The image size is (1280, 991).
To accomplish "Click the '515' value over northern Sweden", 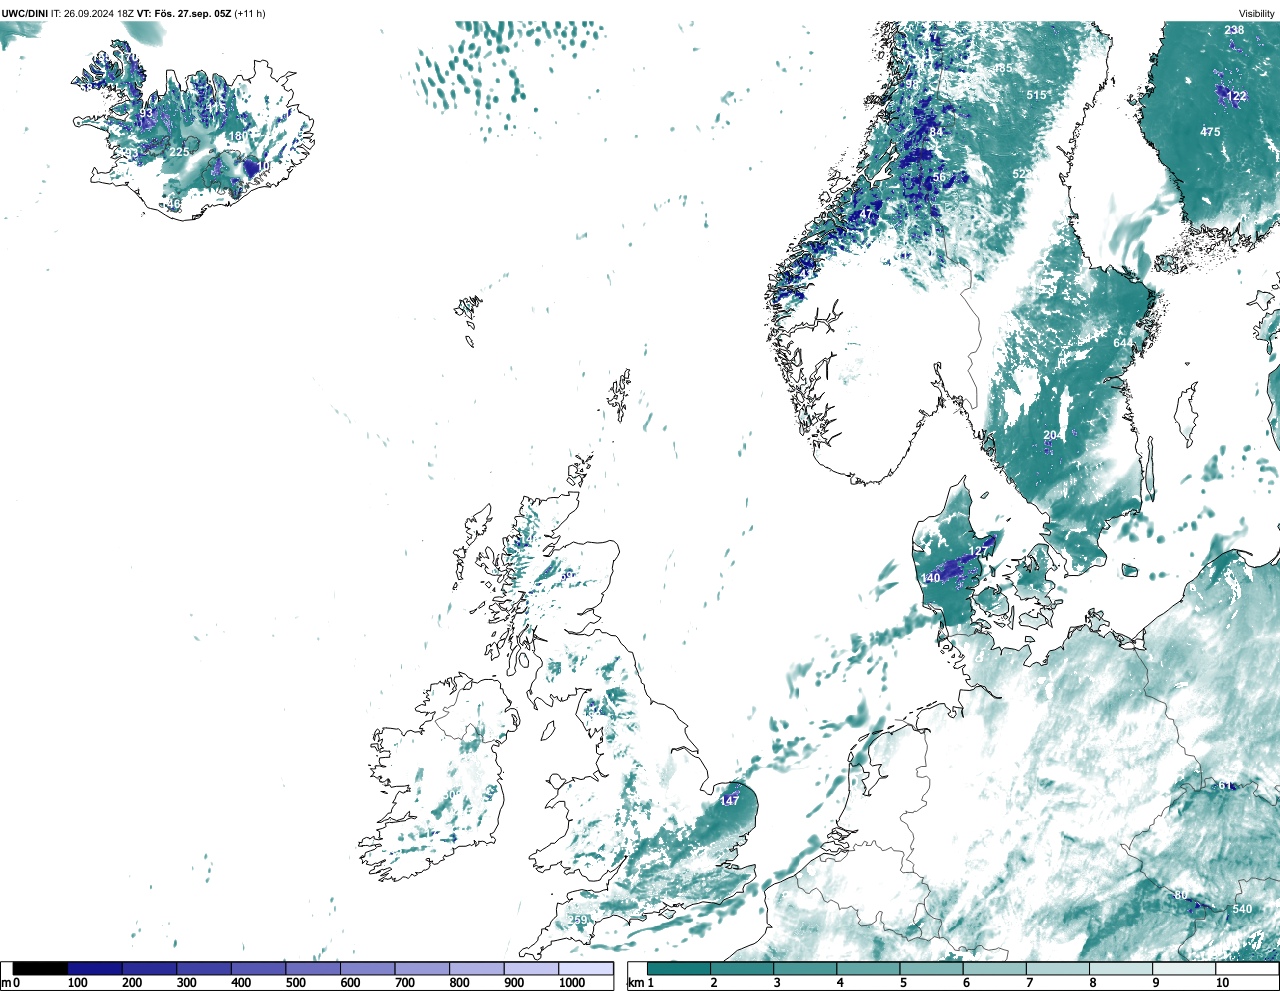I will (x=1036, y=95).
